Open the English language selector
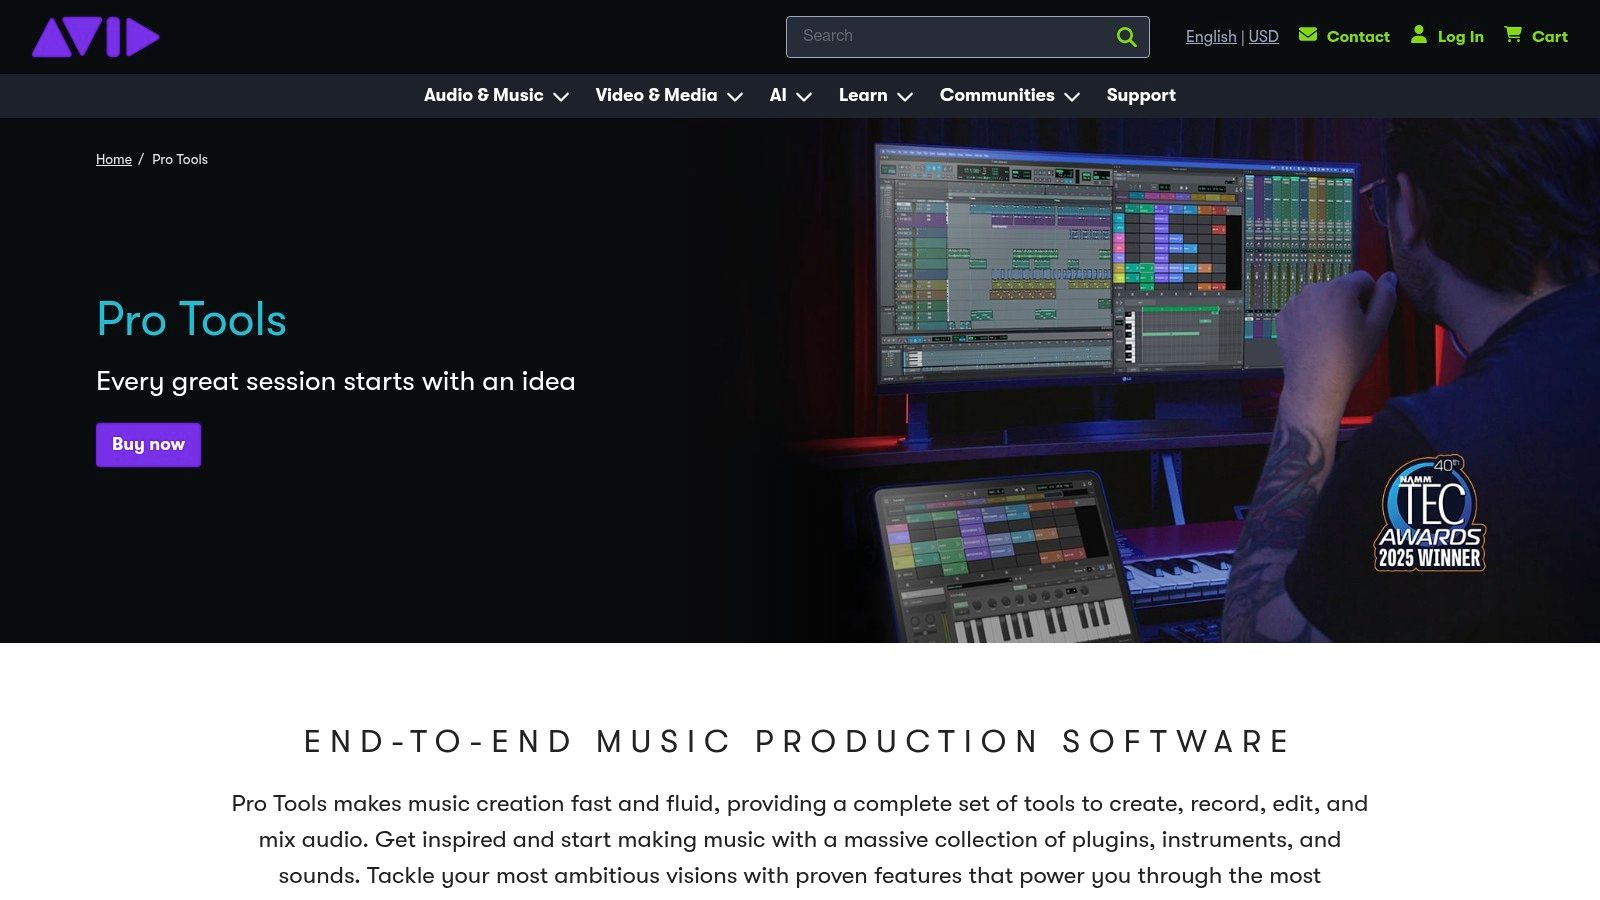The image size is (1600, 900). tap(1211, 37)
